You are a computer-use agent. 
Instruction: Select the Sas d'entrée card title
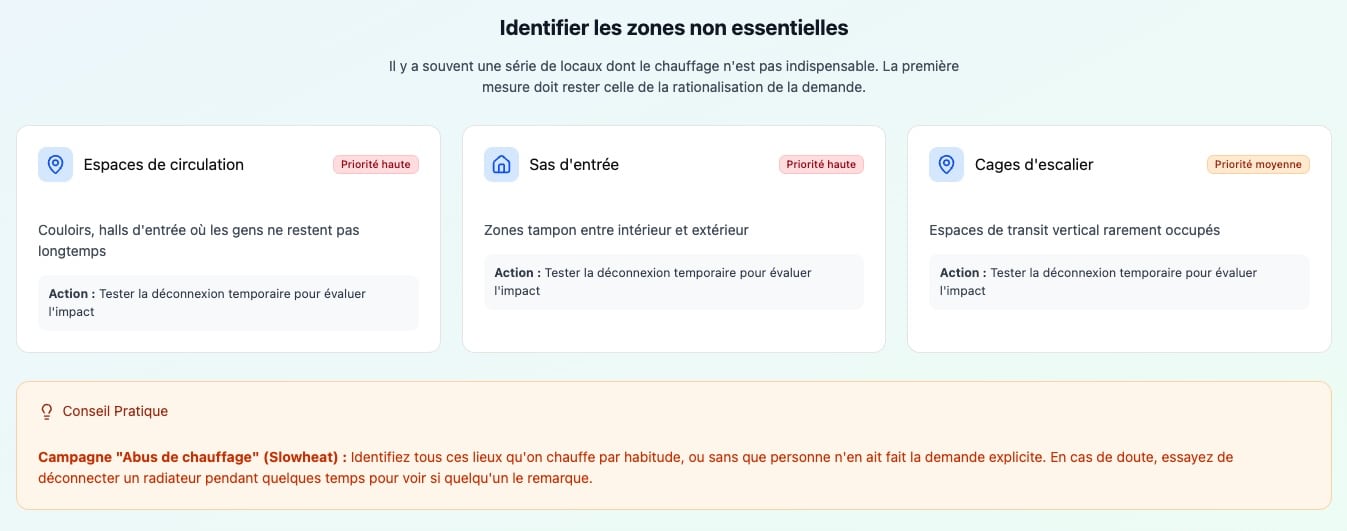pos(574,165)
